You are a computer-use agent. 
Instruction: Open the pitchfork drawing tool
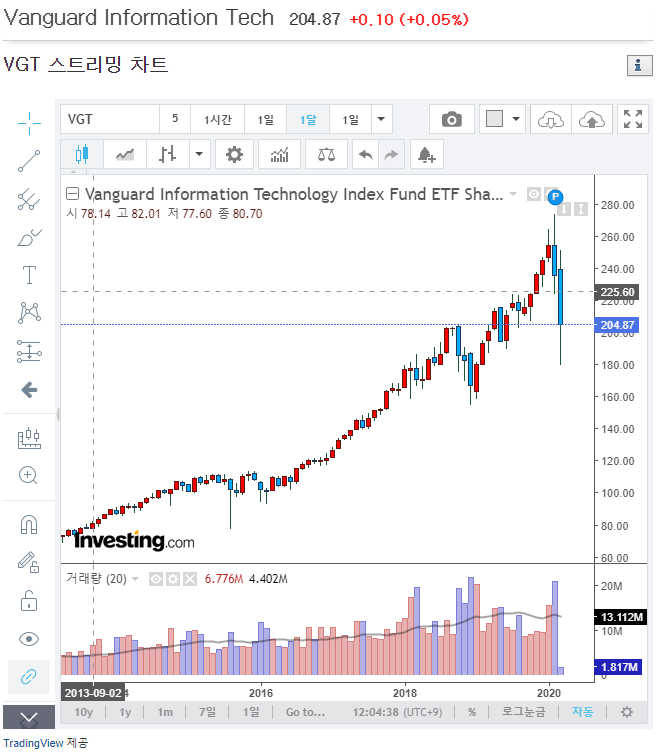(x=29, y=199)
